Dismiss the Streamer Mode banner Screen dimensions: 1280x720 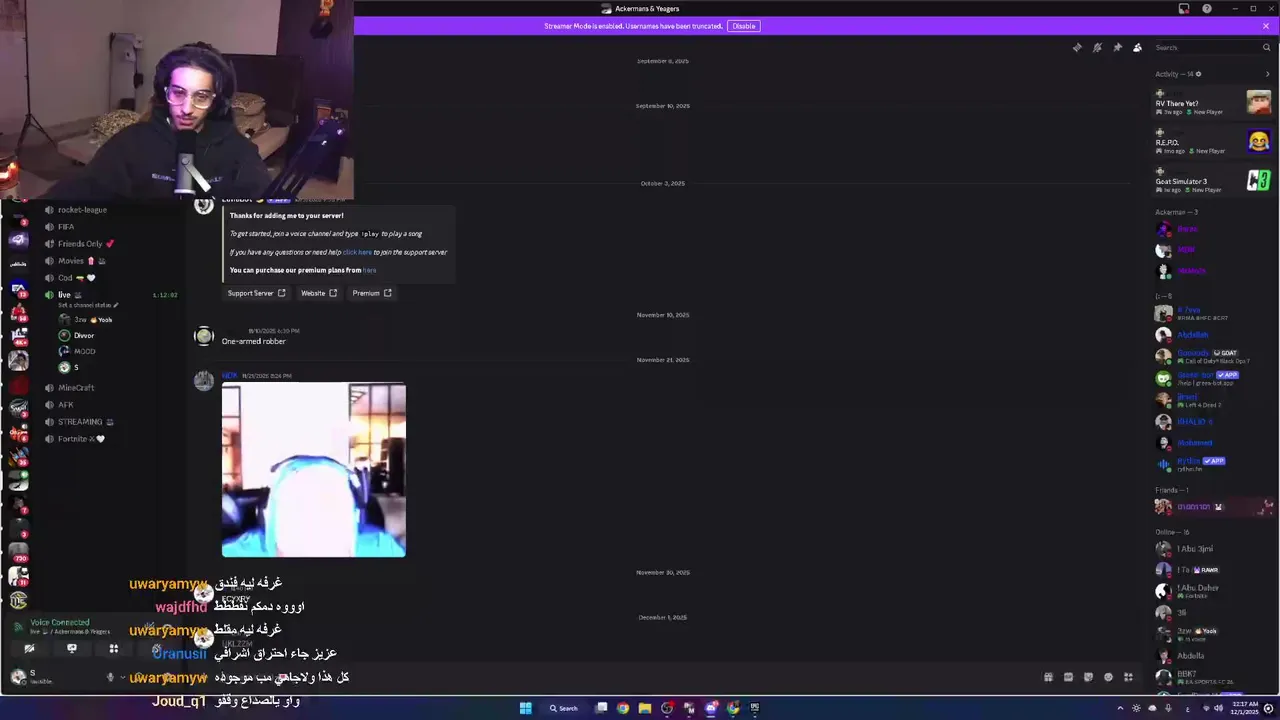[x=1266, y=26]
